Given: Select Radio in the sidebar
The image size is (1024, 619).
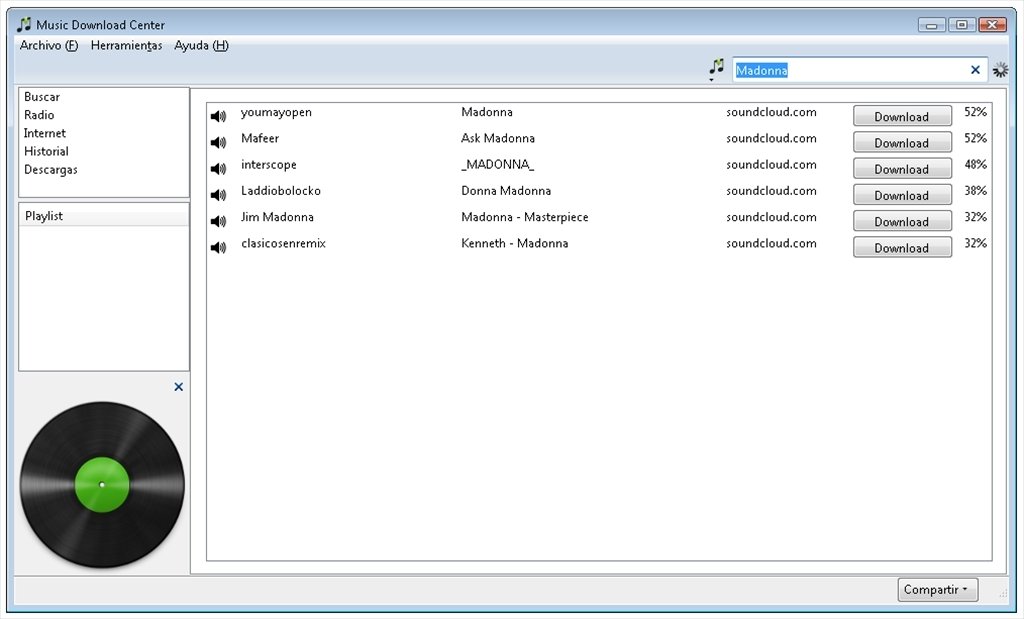Looking at the screenshot, I should pos(39,115).
